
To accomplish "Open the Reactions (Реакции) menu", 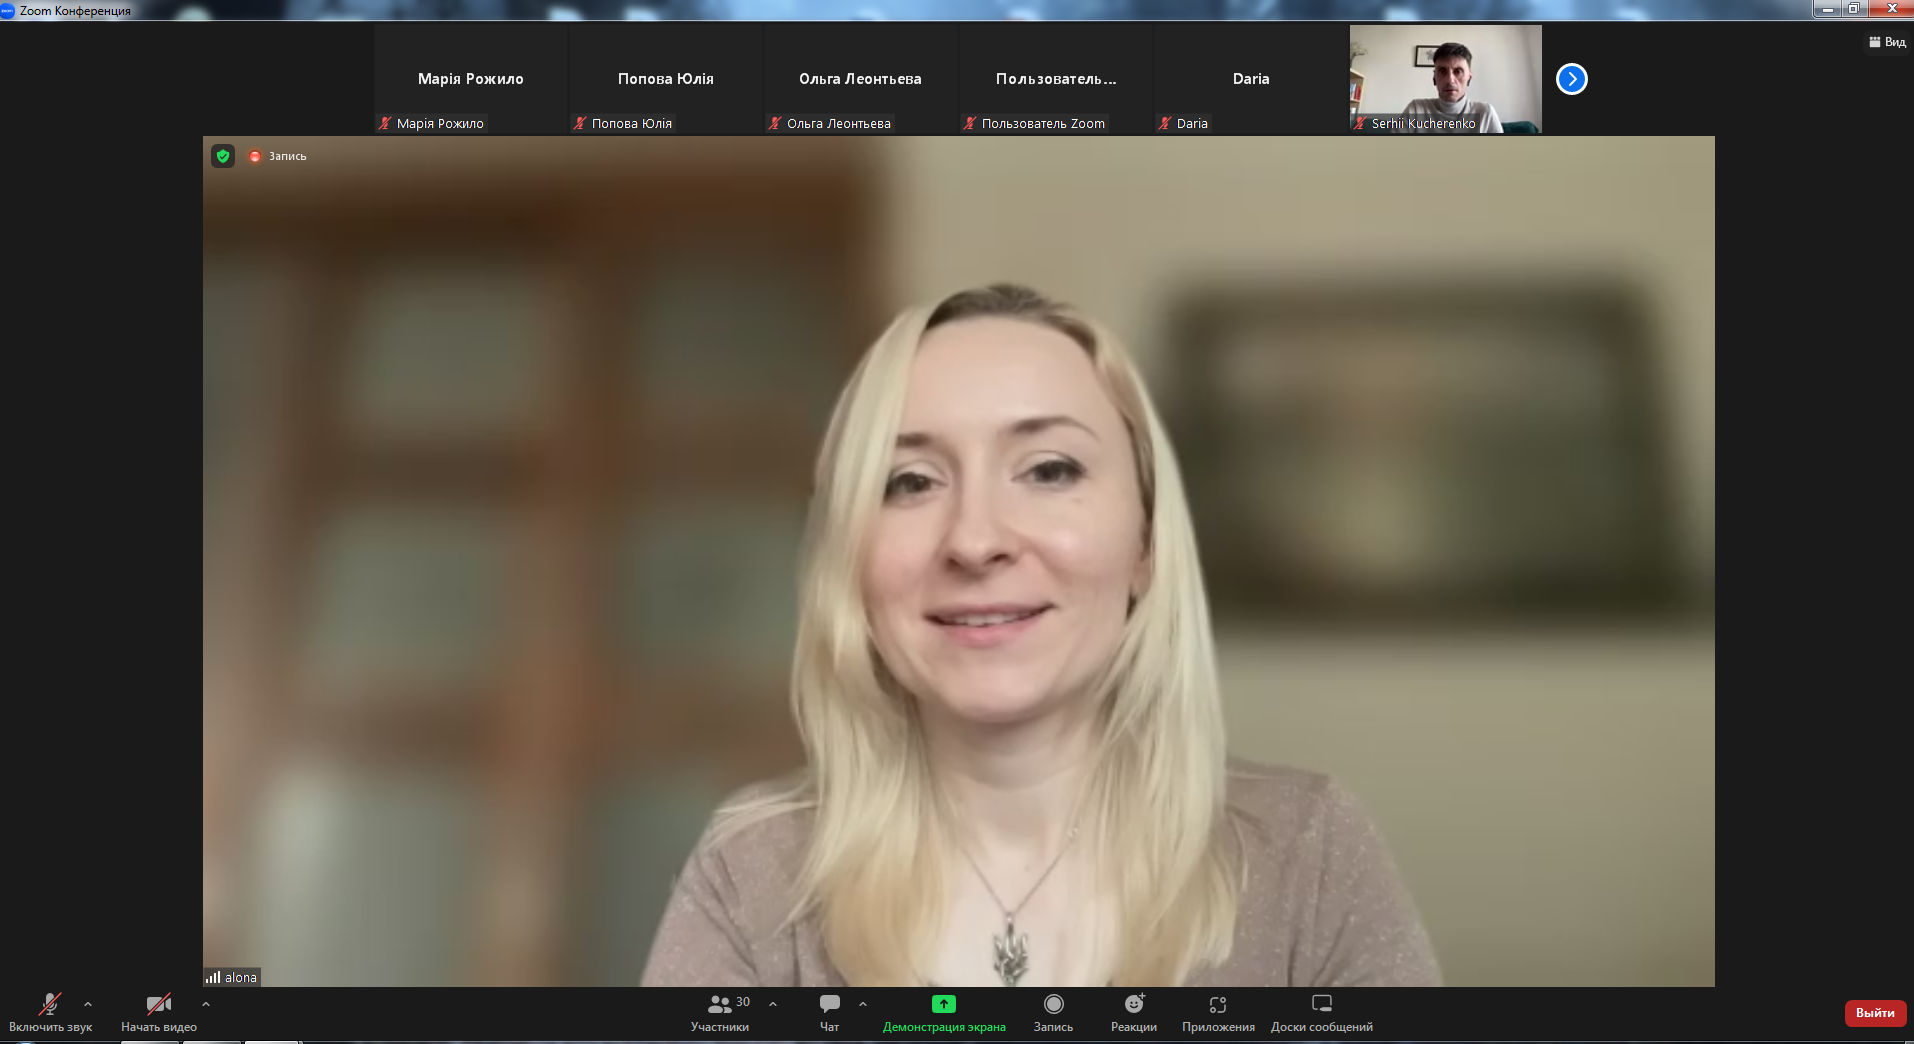I will 1133,1004.
